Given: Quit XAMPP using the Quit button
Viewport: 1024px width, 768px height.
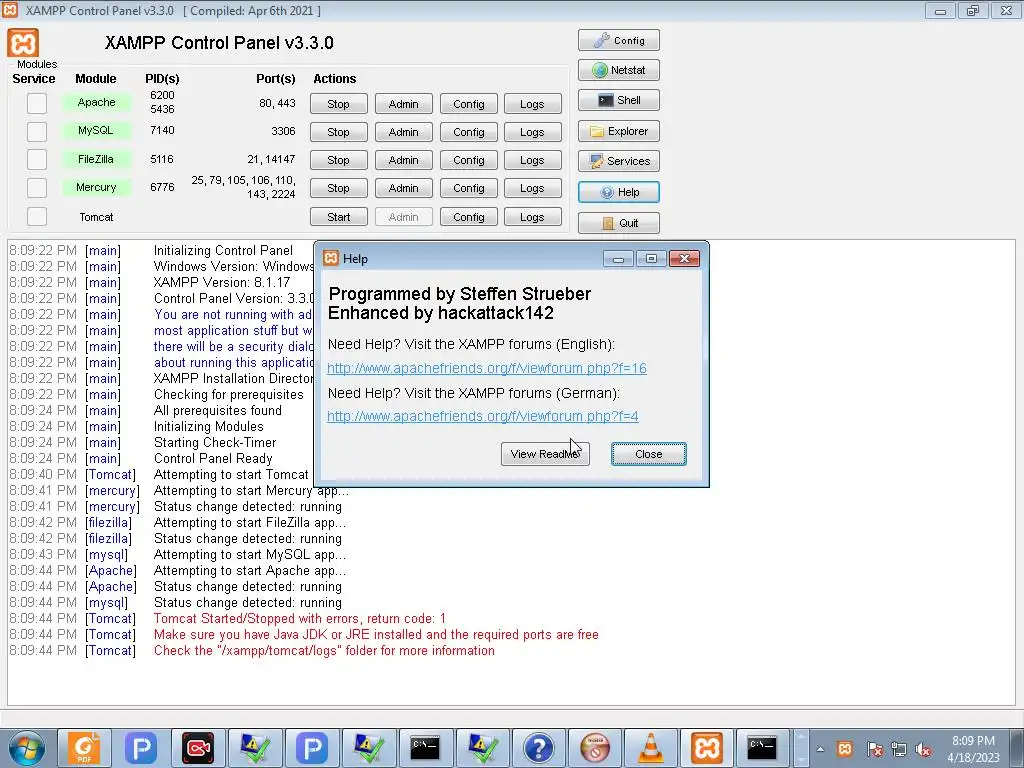Looking at the screenshot, I should coord(618,223).
